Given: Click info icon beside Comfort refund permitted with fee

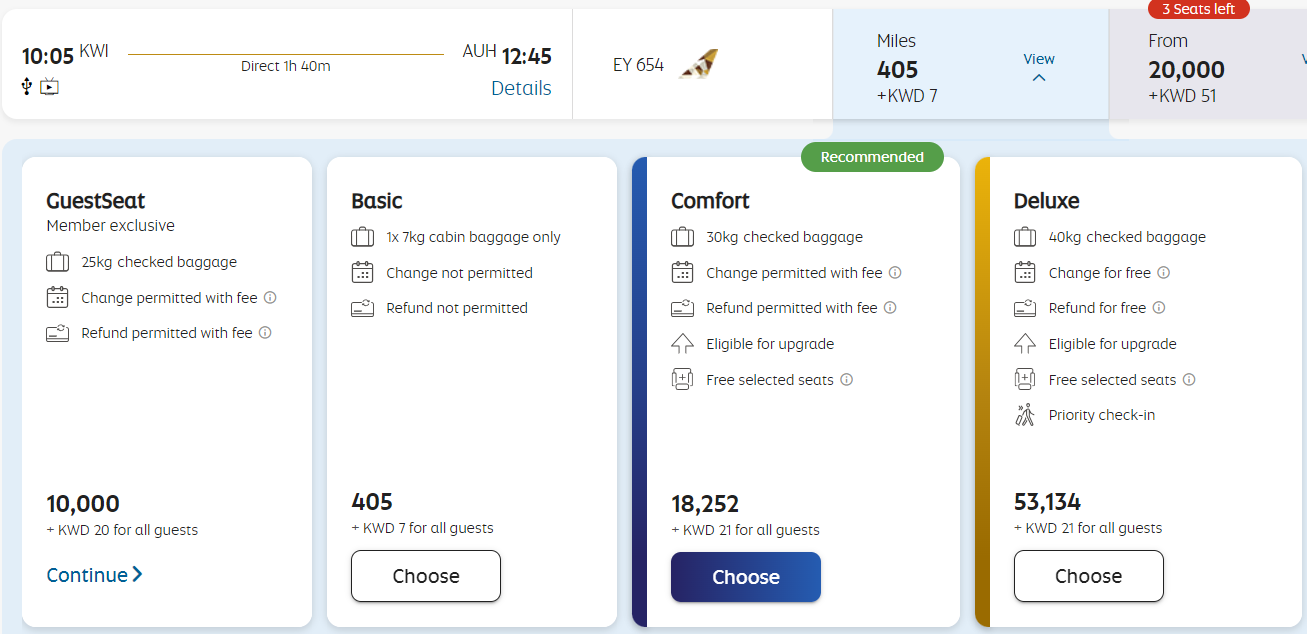Looking at the screenshot, I should pos(890,308).
